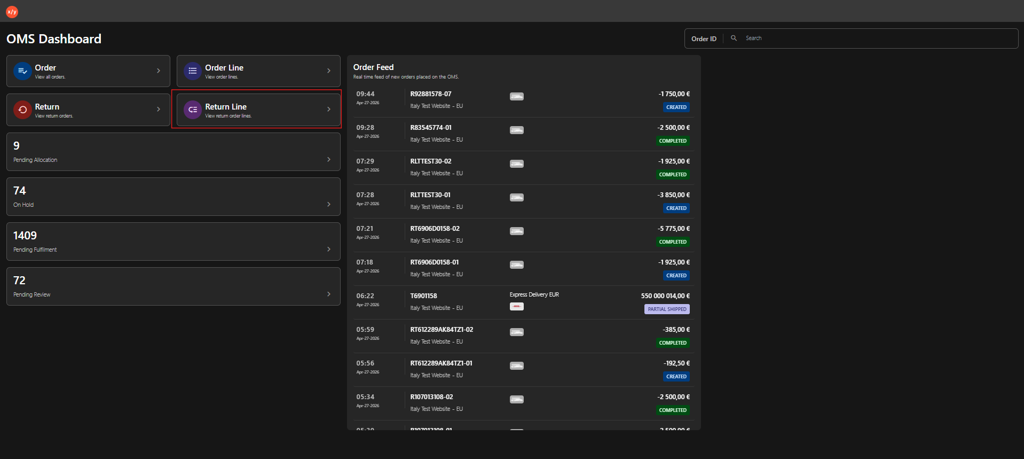Image resolution: width=1024 pixels, height=459 pixels.
Task: Click the red Return circular arrow icon
Action: pyautogui.click(x=23, y=110)
